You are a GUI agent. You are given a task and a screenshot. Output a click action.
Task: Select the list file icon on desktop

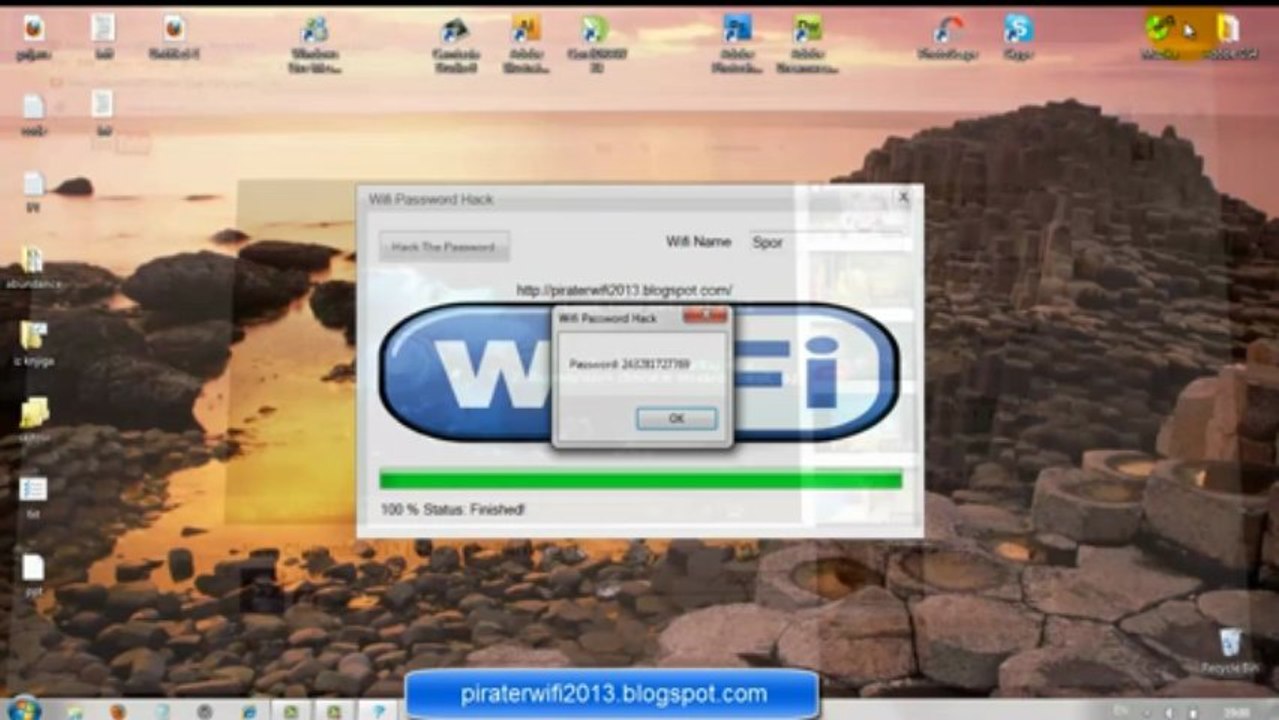[32, 496]
